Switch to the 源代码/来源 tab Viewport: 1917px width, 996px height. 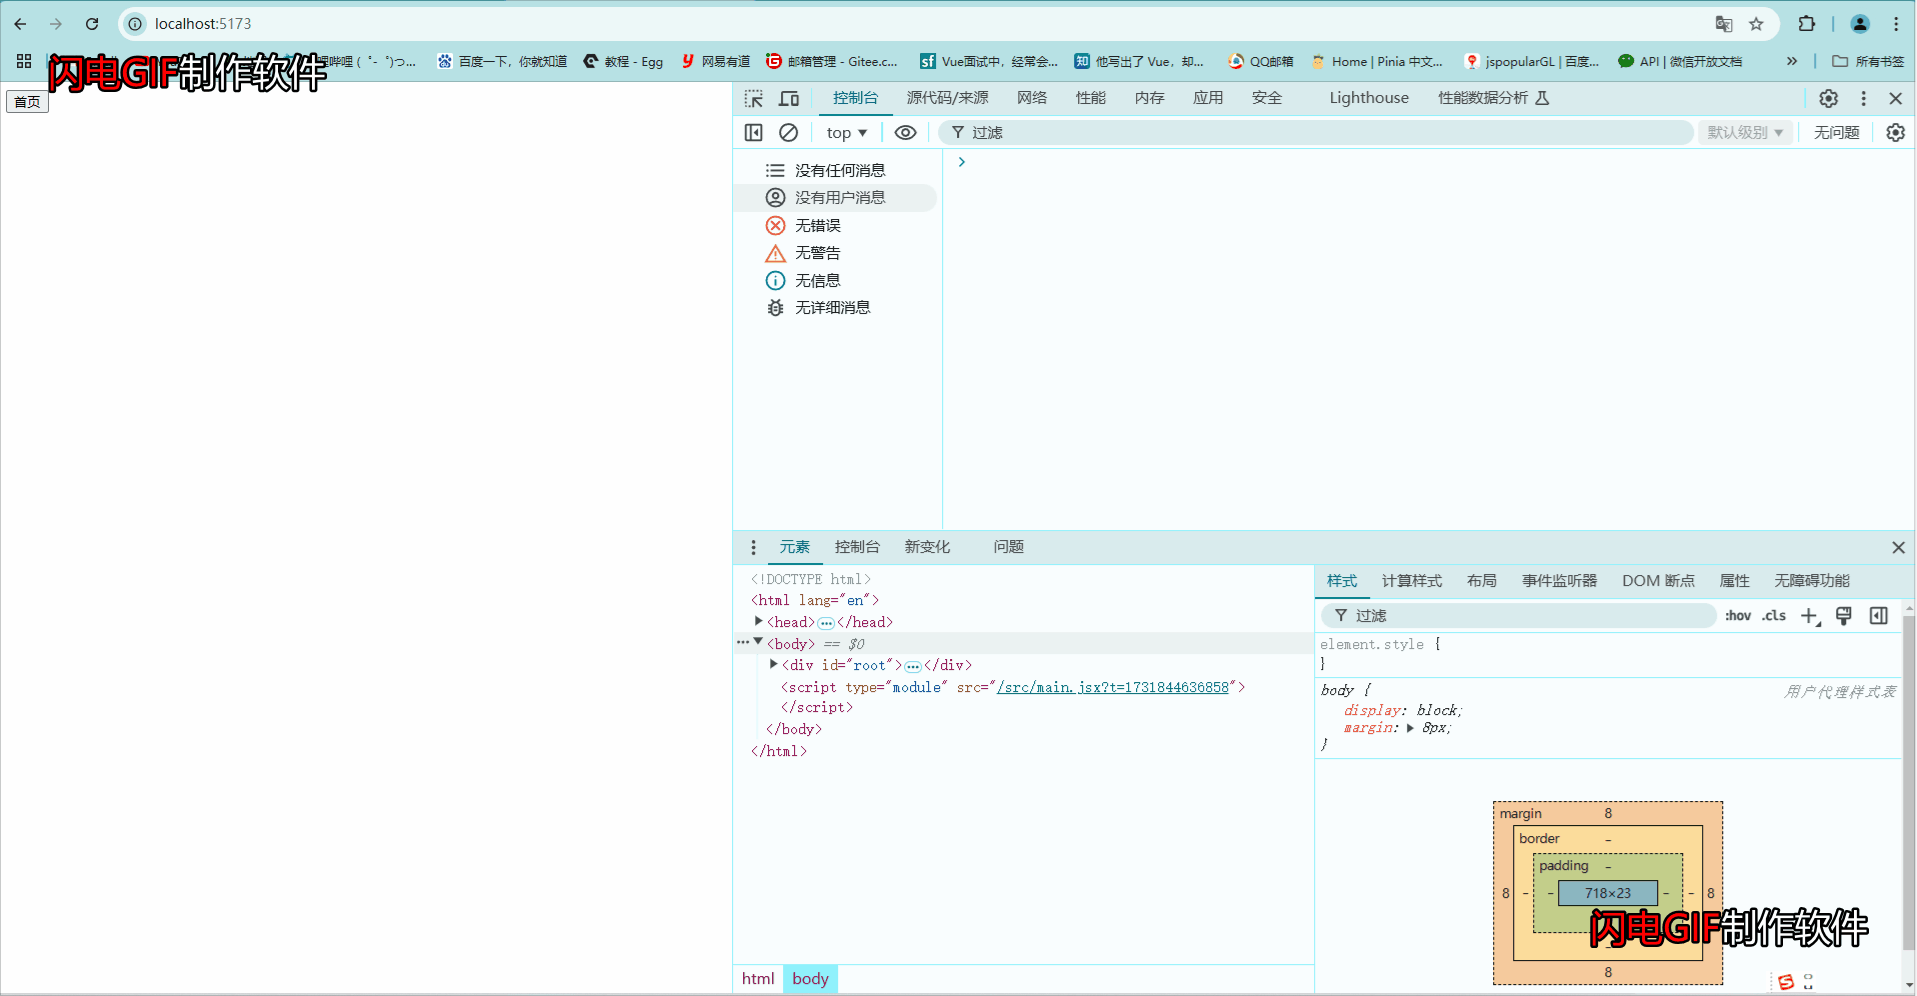pyautogui.click(x=947, y=97)
